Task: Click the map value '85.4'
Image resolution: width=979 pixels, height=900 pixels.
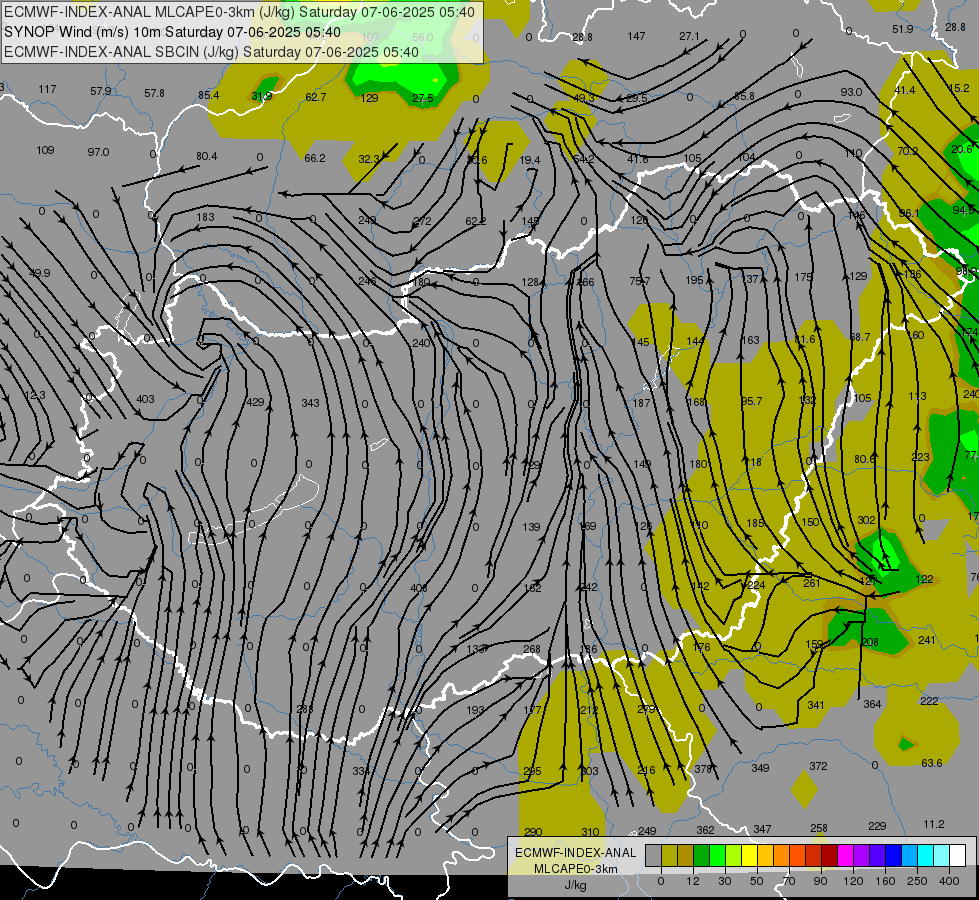Action: click(209, 95)
